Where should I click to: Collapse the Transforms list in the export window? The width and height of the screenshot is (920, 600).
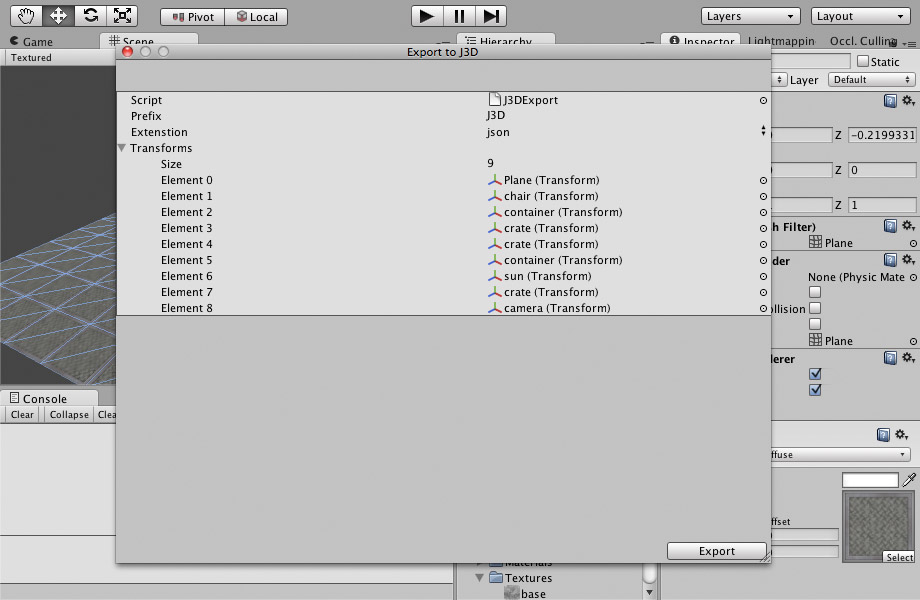pyautogui.click(x=121, y=147)
